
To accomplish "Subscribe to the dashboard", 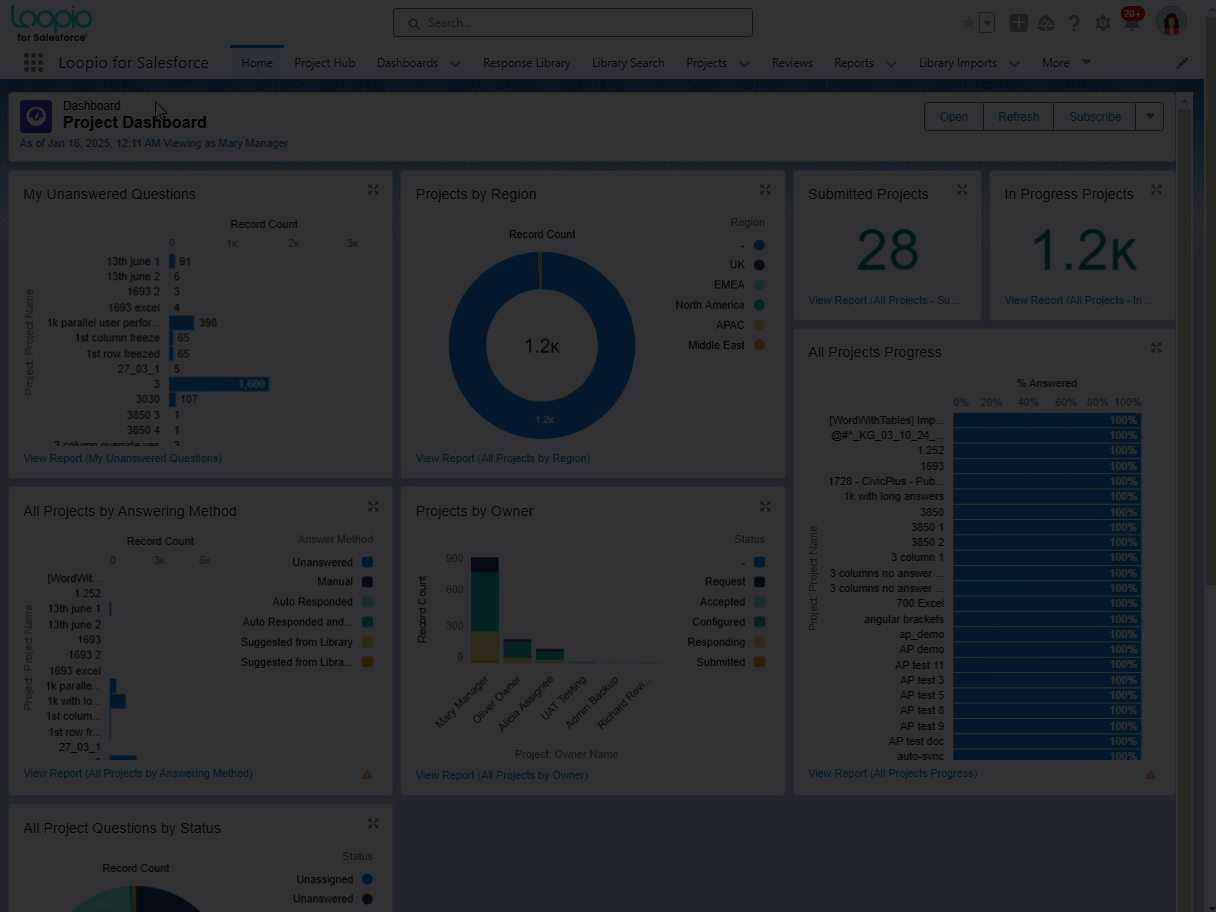I will [1095, 116].
